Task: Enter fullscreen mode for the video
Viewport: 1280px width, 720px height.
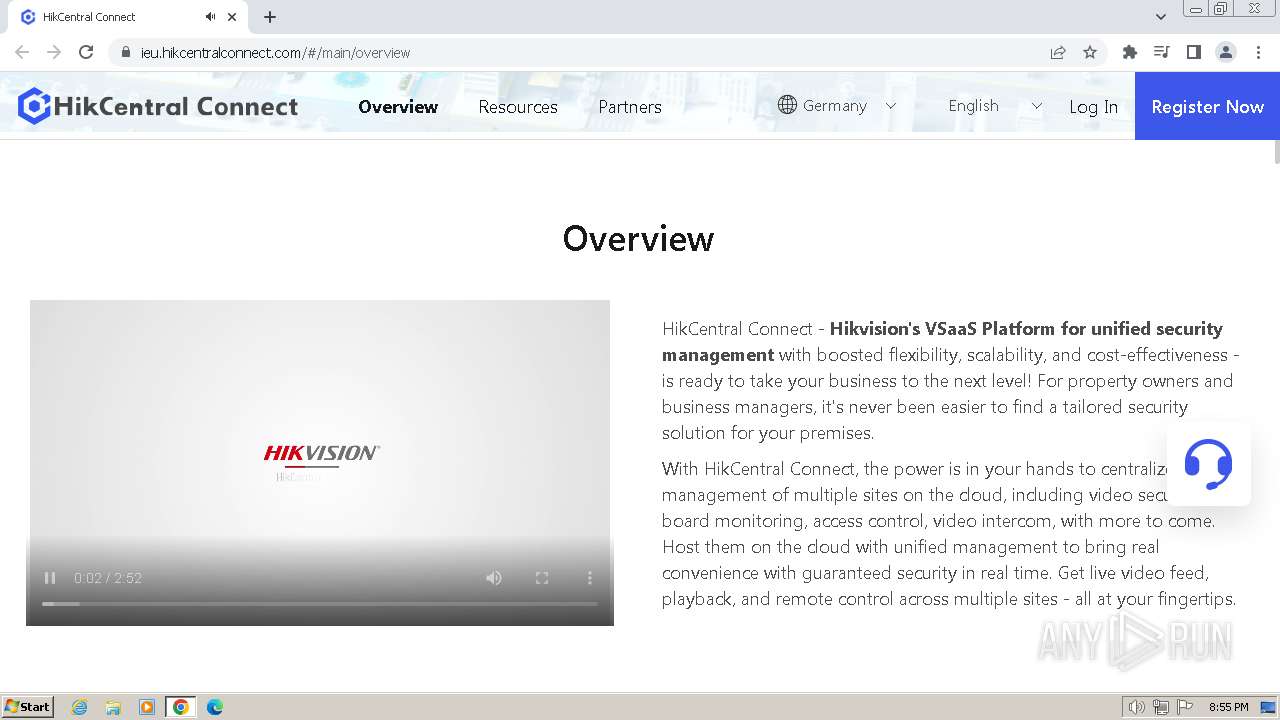Action: coord(542,578)
